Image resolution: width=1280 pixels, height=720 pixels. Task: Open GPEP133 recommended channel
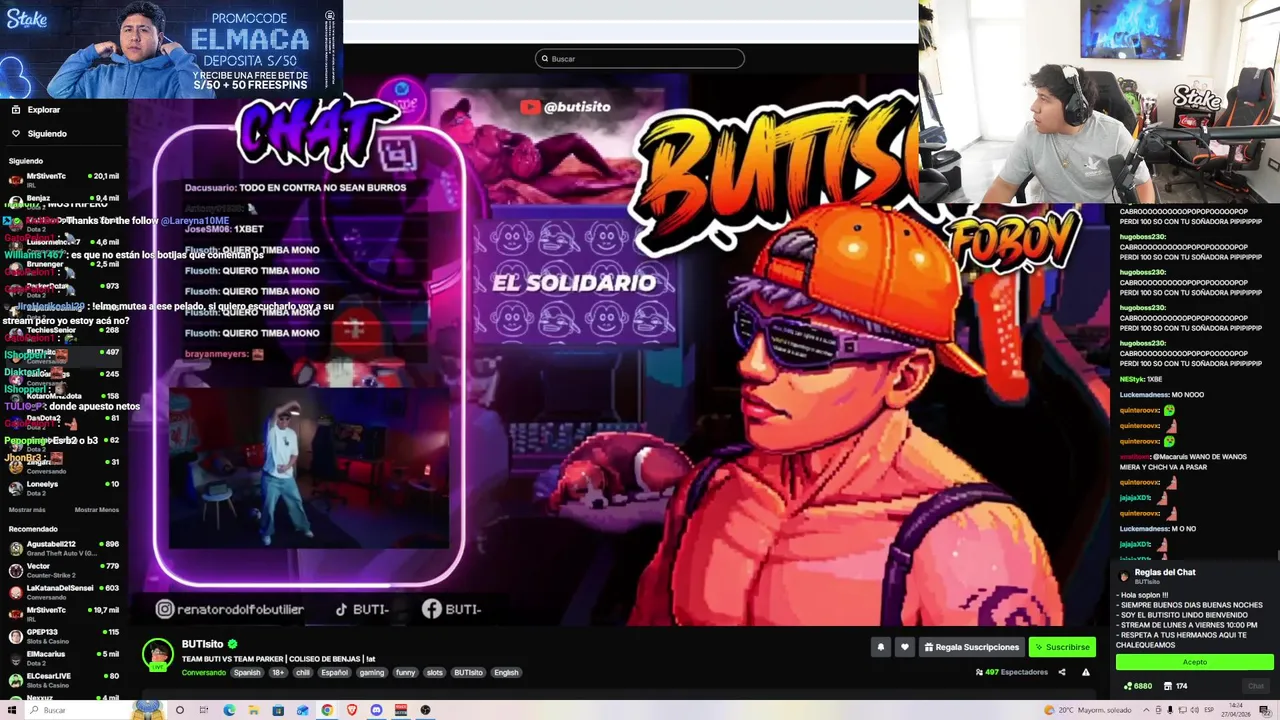[64, 635]
